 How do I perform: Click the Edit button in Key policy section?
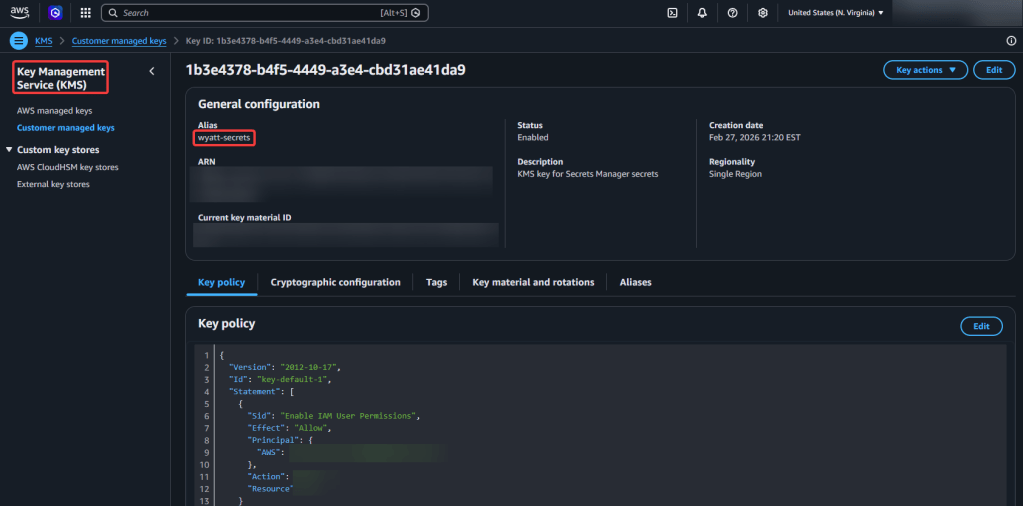(x=981, y=326)
